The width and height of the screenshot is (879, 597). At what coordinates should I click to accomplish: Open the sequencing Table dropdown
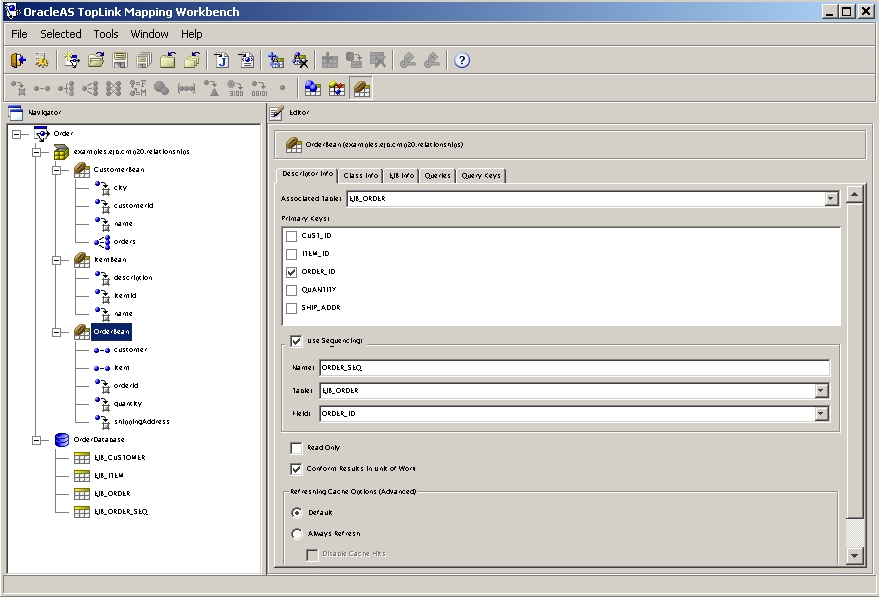(821, 391)
